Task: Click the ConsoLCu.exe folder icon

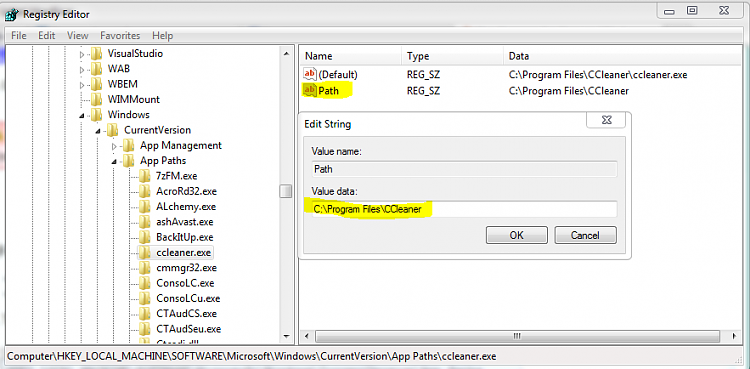Action: click(x=145, y=298)
